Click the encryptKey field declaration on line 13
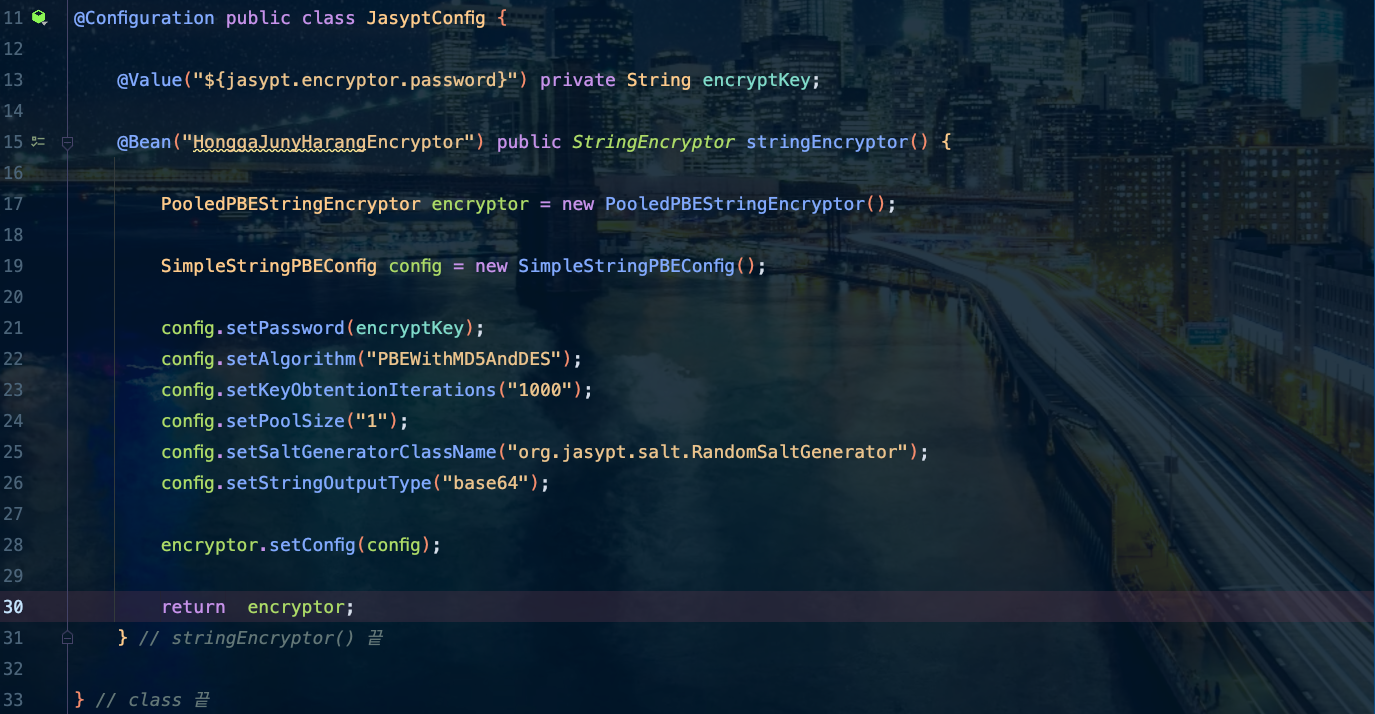The height and width of the screenshot is (714, 1375). pyautogui.click(x=756, y=80)
